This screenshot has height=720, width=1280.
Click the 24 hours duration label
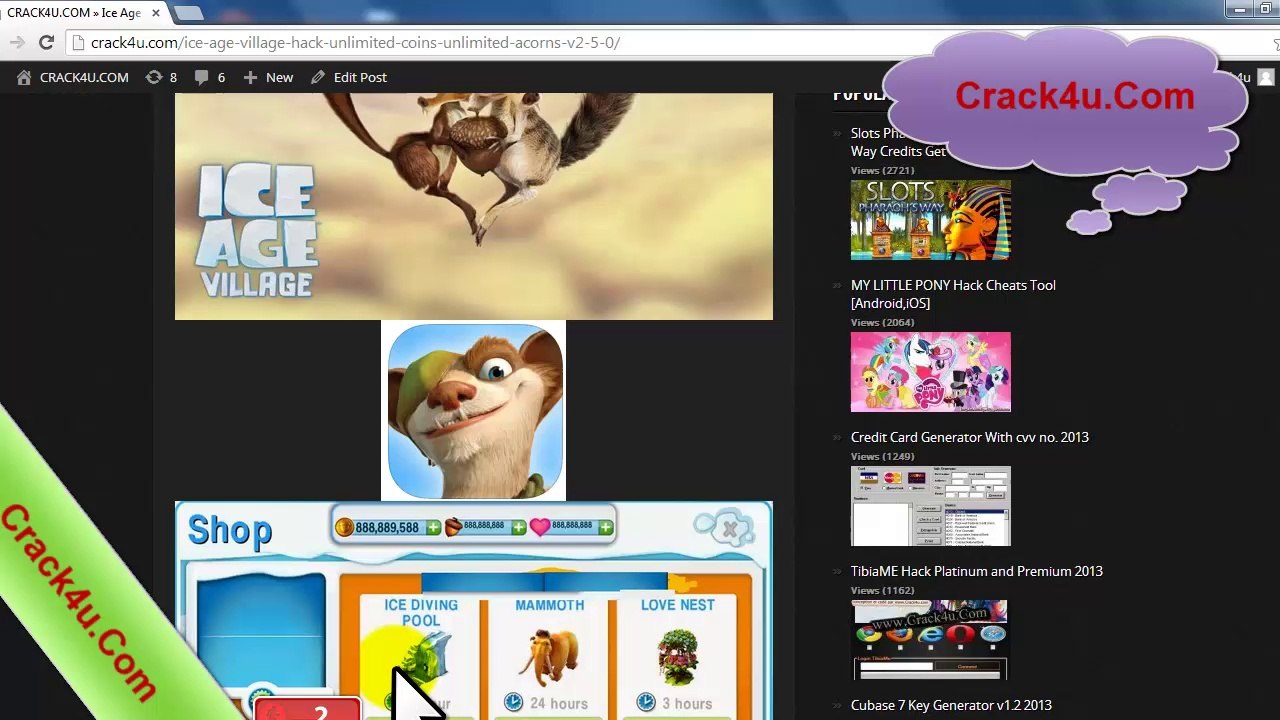[x=559, y=704]
